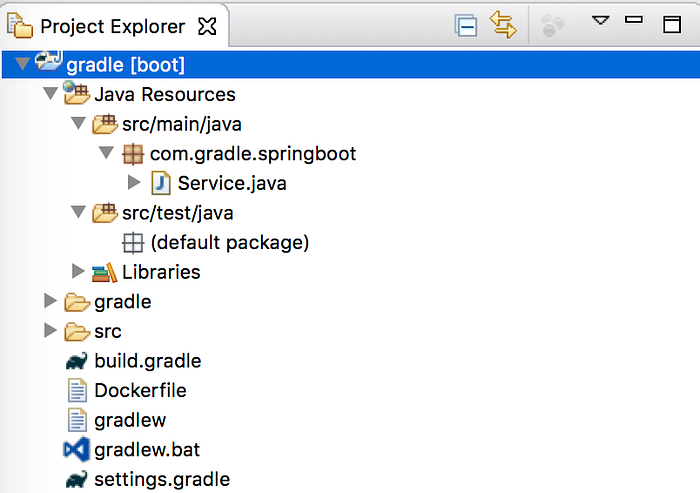Screen dimensions: 700x493
Task: Click the Dockerfile document icon
Action: (x=77, y=390)
